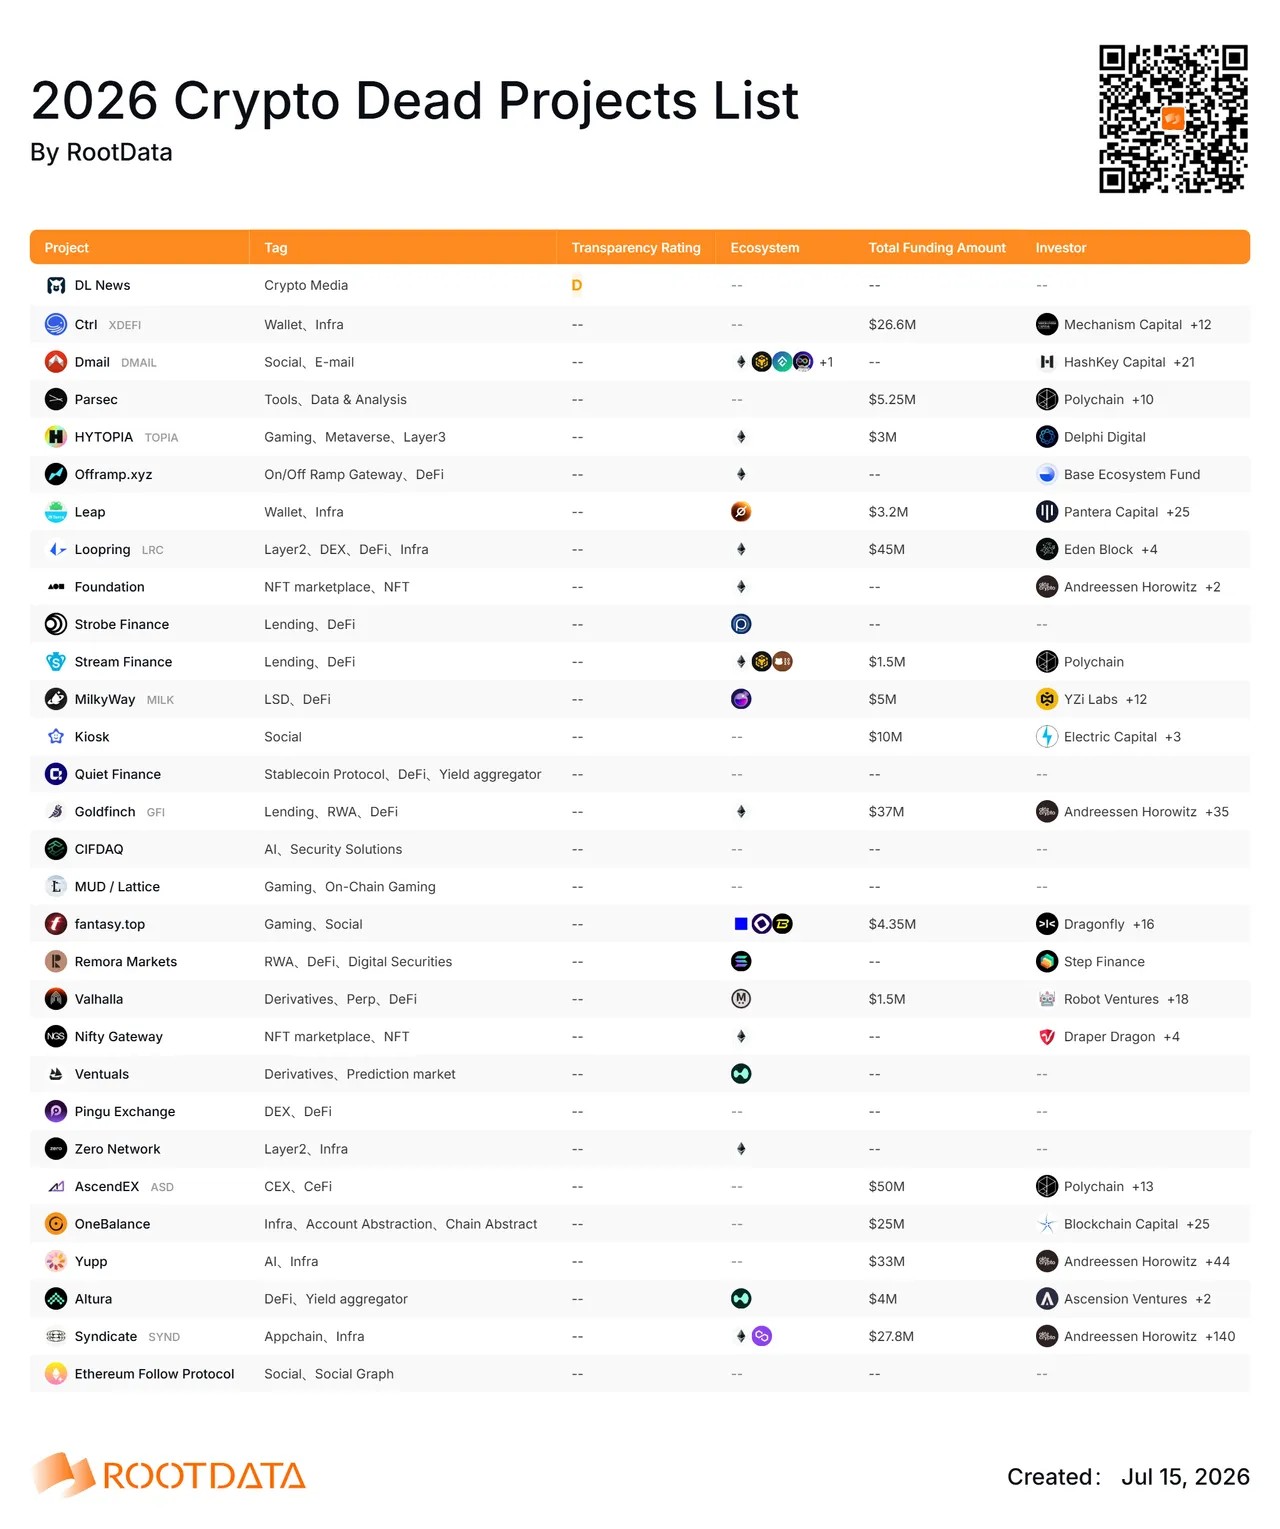Select the Transparency Rating column header
Screen dimensions: 1280x1529
636,248
